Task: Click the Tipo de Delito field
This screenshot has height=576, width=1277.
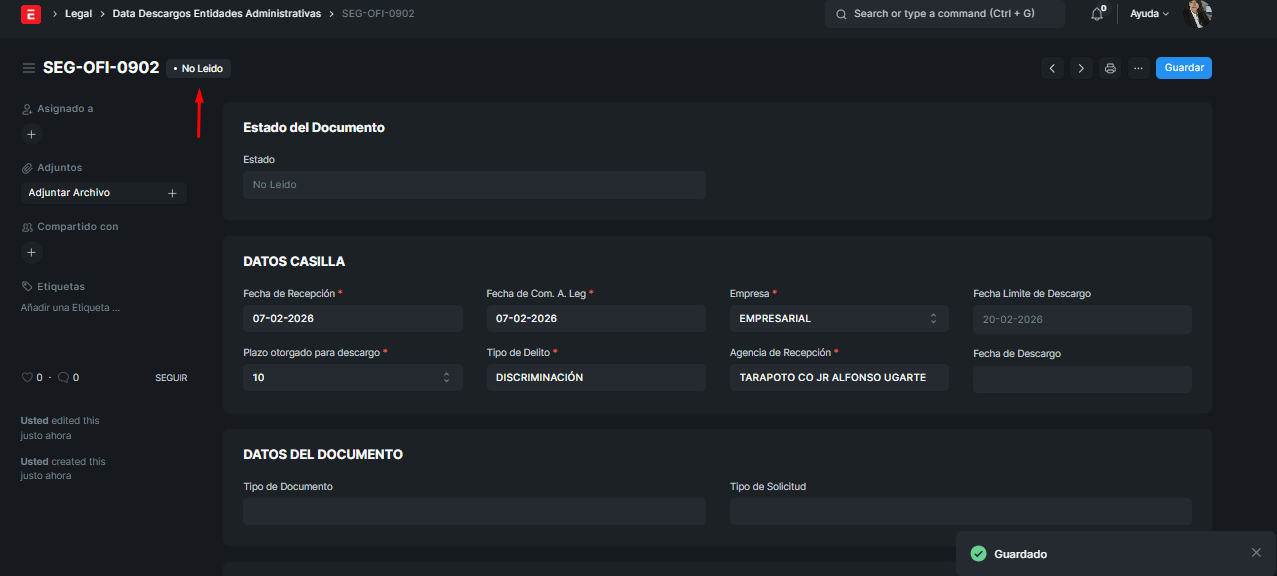Action: tap(595, 378)
